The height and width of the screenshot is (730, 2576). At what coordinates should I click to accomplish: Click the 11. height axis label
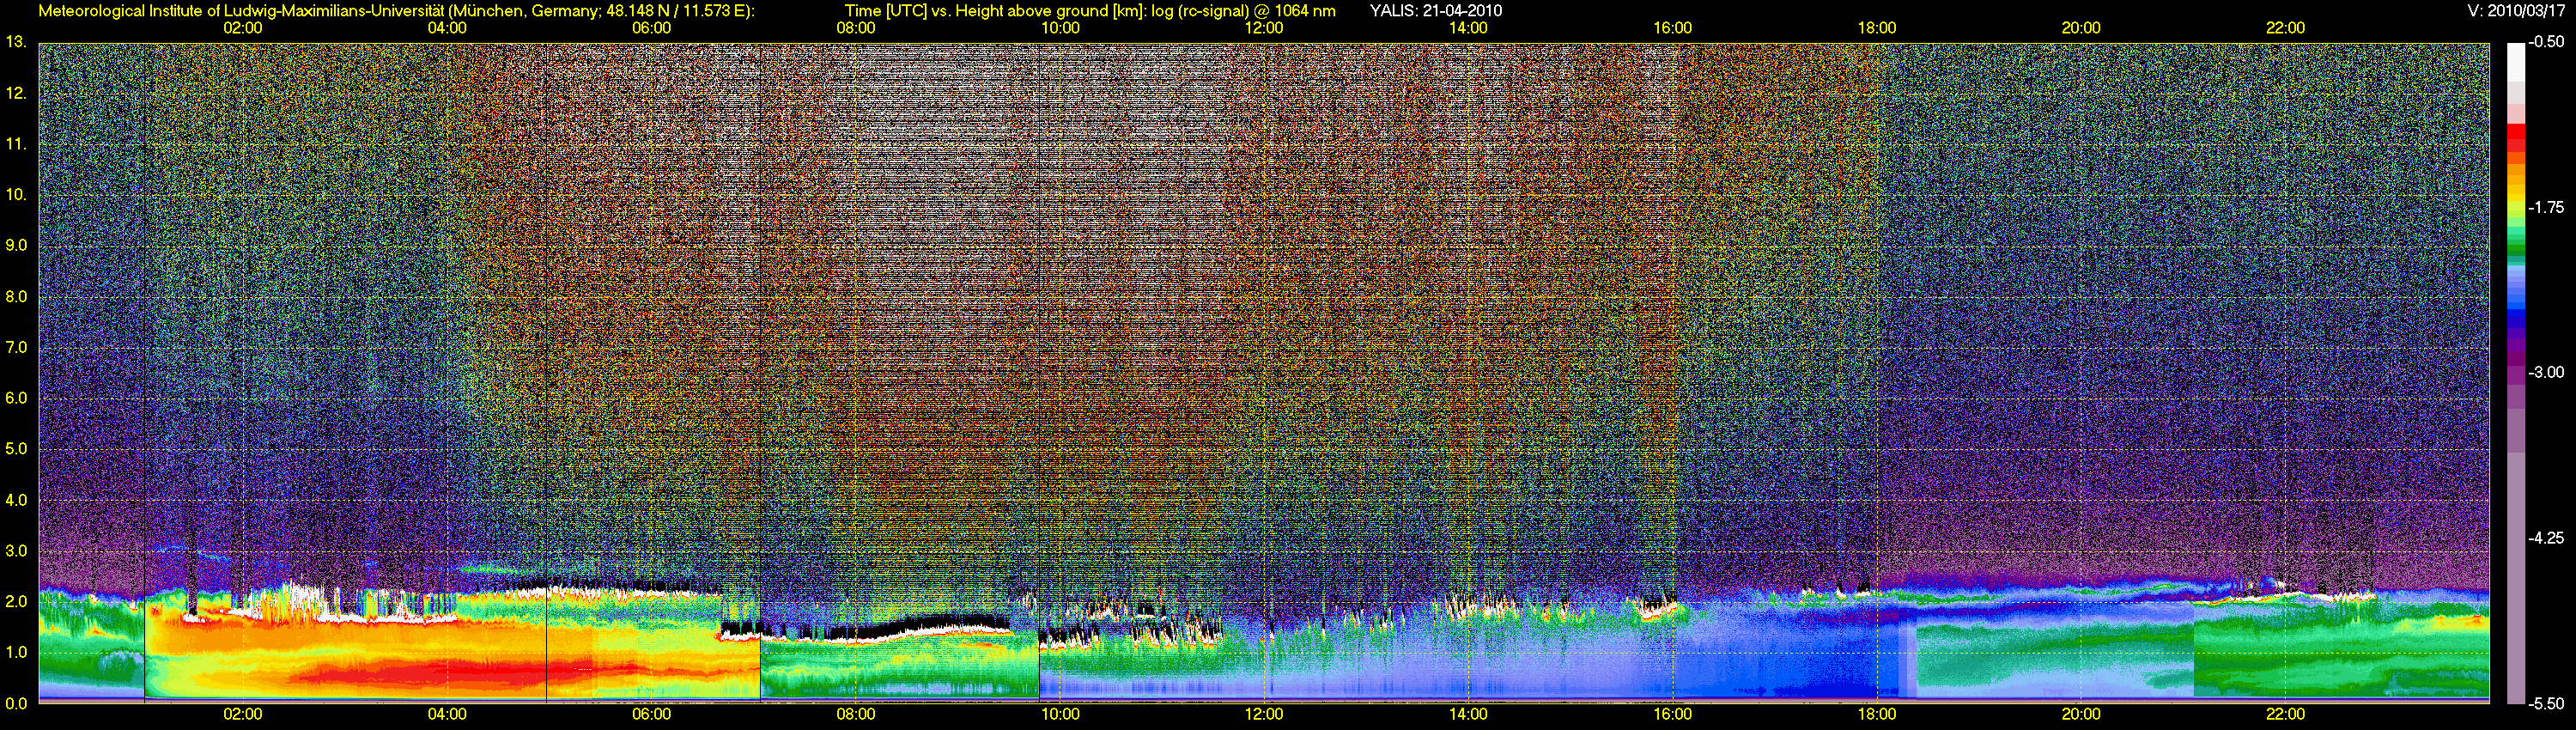tap(16, 144)
